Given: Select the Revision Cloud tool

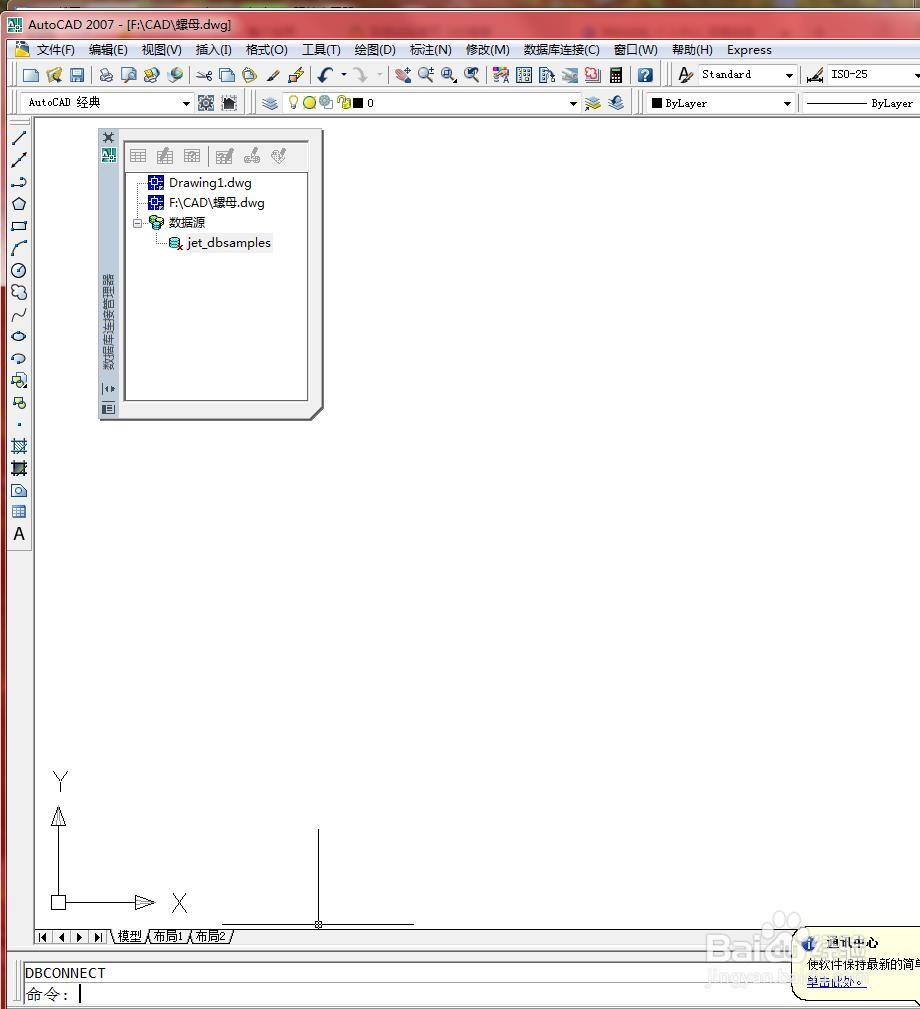Looking at the screenshot, I should tap(19, 292).
